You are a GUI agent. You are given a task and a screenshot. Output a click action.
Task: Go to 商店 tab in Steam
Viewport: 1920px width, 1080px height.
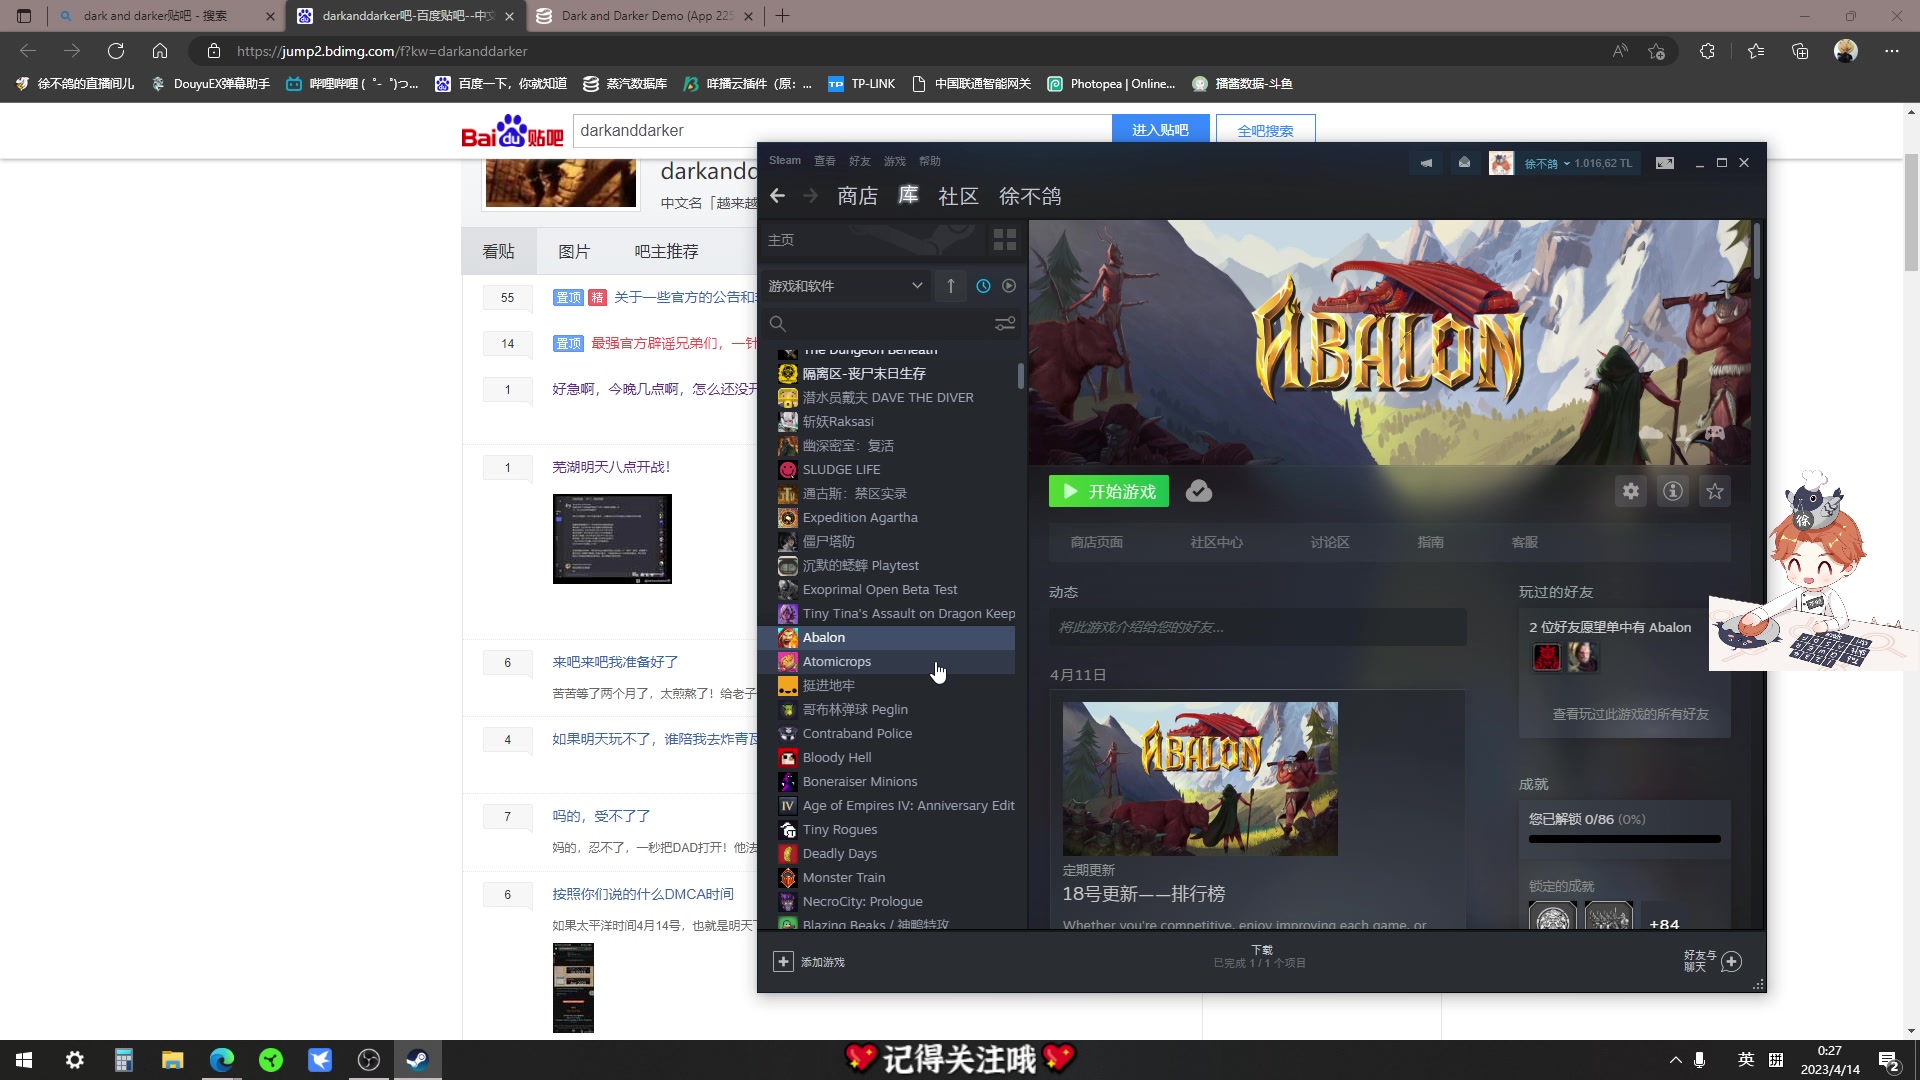click(857, 196)
